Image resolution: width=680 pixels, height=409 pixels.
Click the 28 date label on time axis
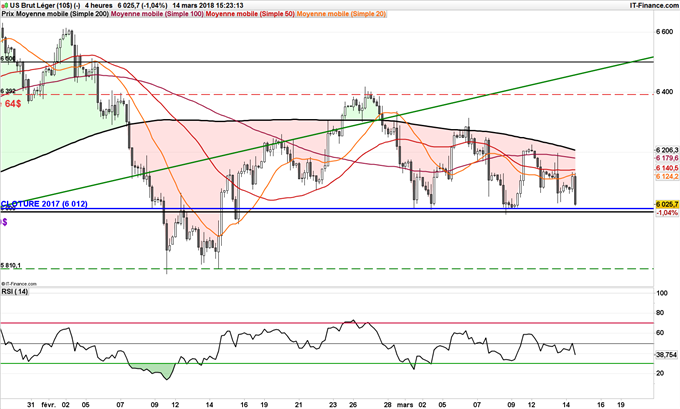[388, 405]
